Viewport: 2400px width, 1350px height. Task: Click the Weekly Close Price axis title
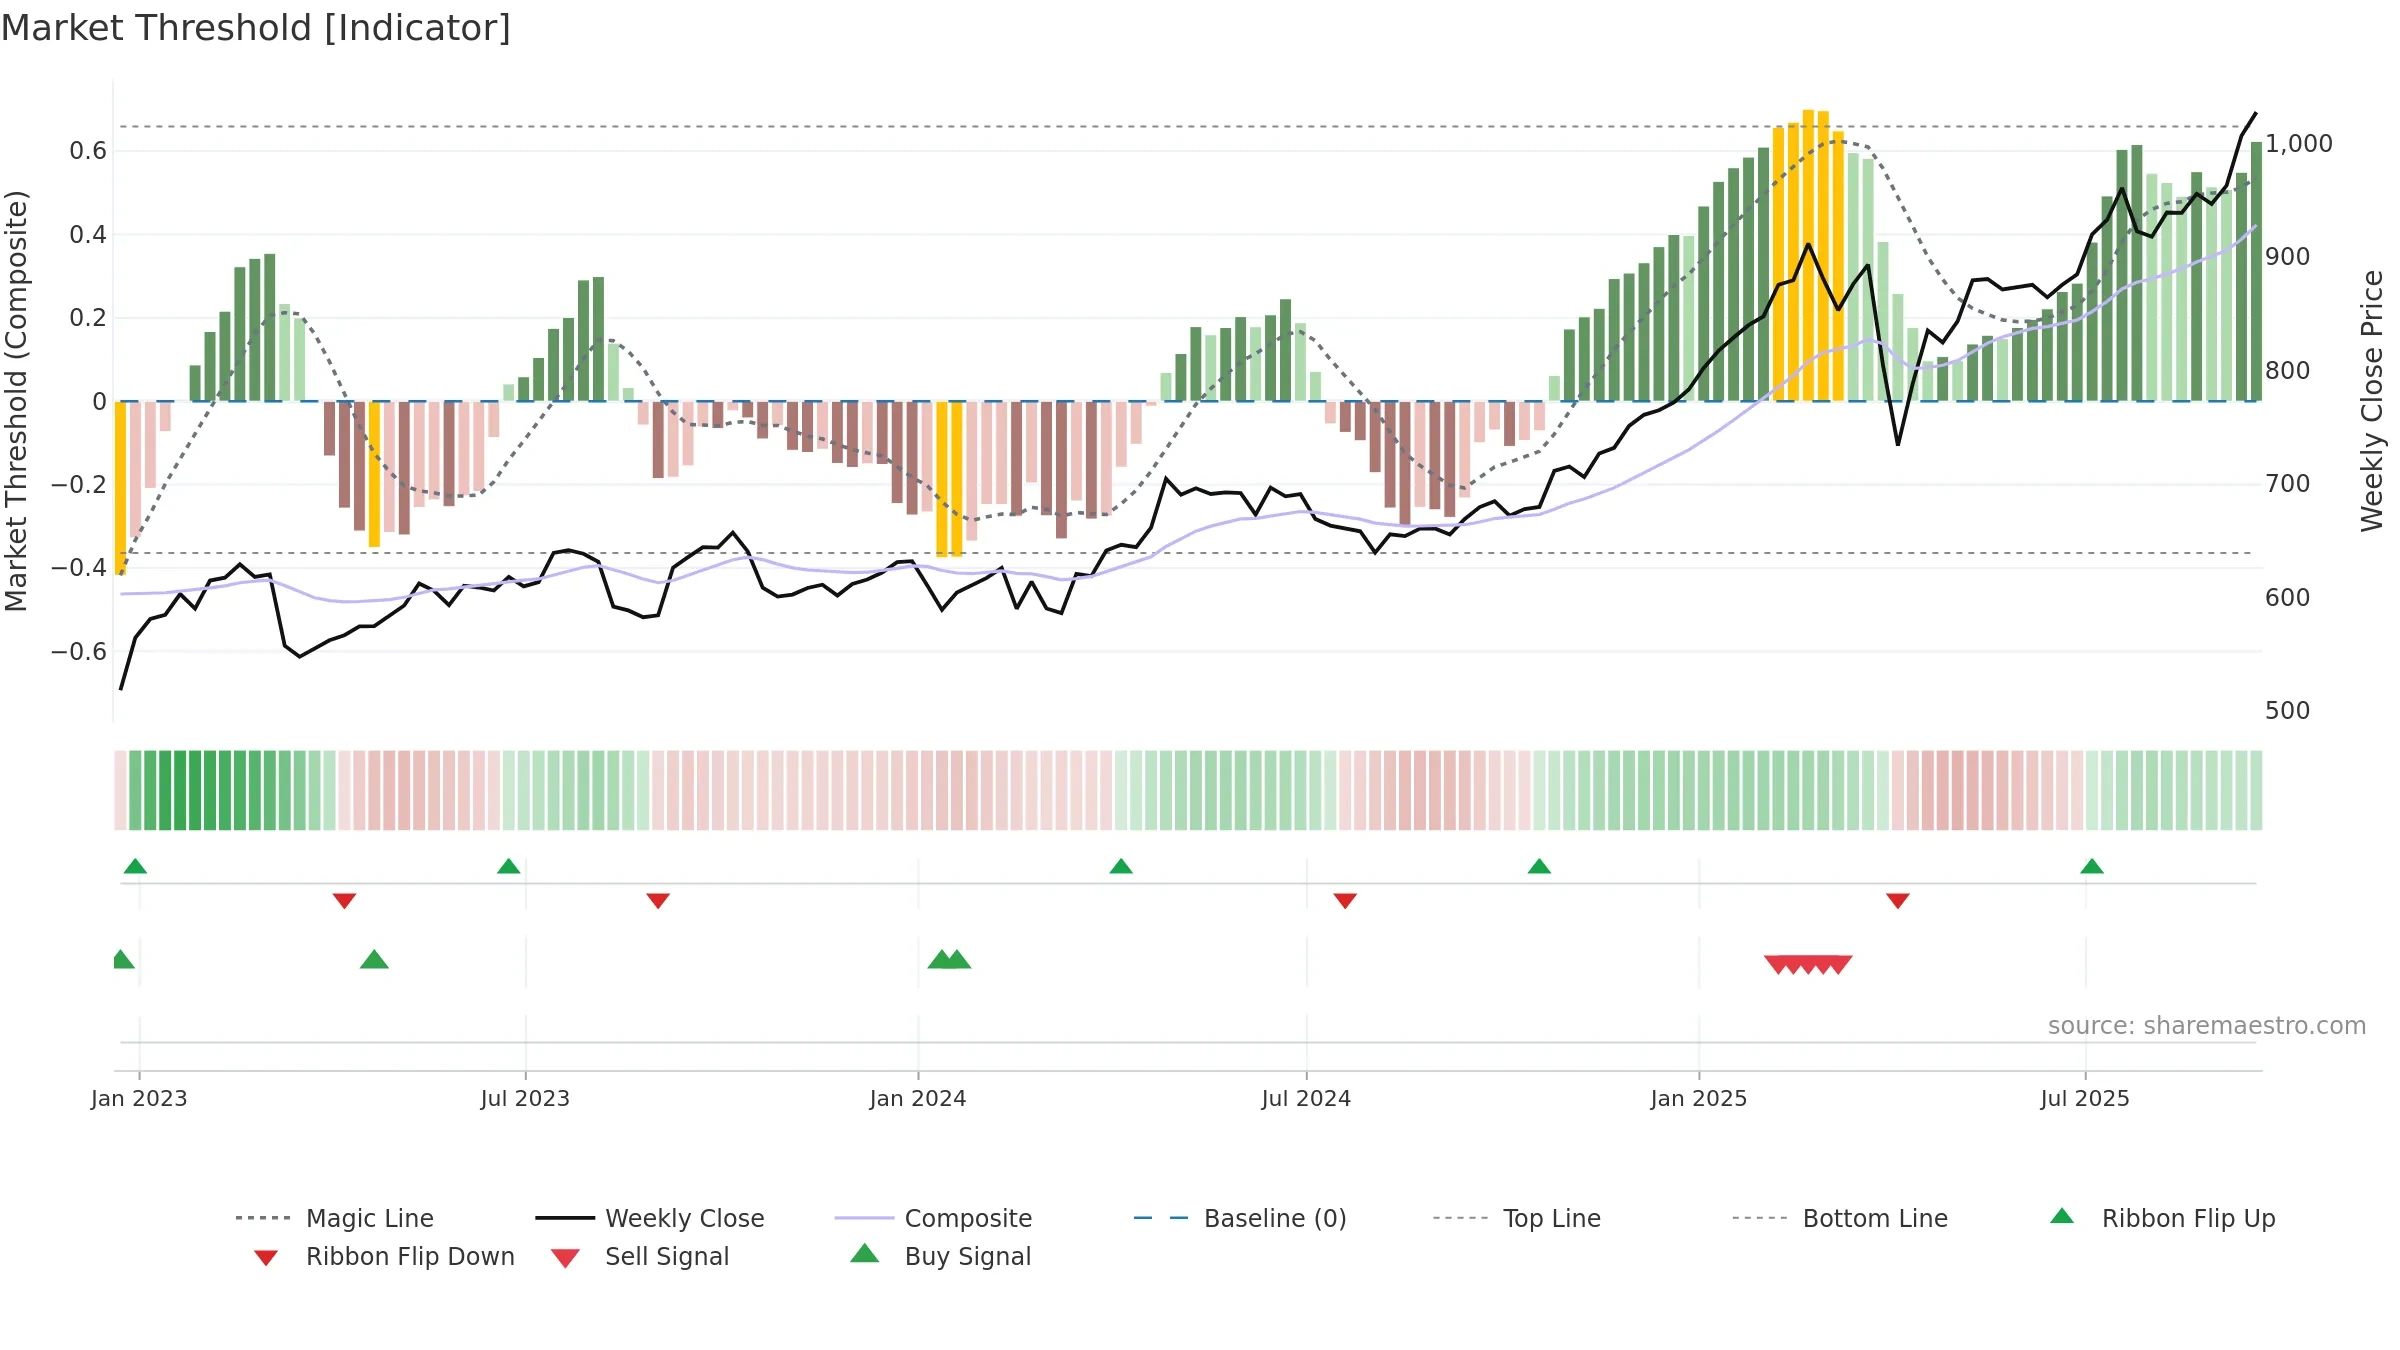[2372, 400]
